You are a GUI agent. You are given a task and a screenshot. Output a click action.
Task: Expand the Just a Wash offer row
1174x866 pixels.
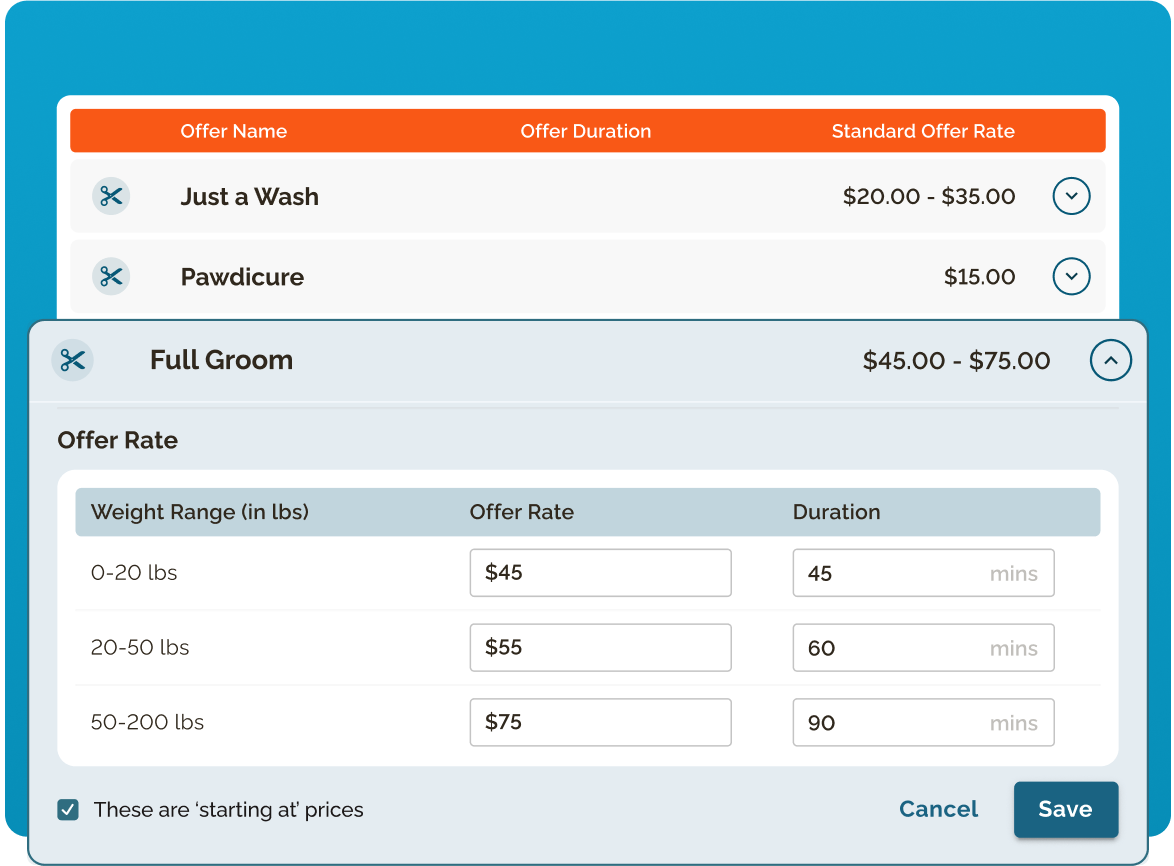click(1071, 196)
